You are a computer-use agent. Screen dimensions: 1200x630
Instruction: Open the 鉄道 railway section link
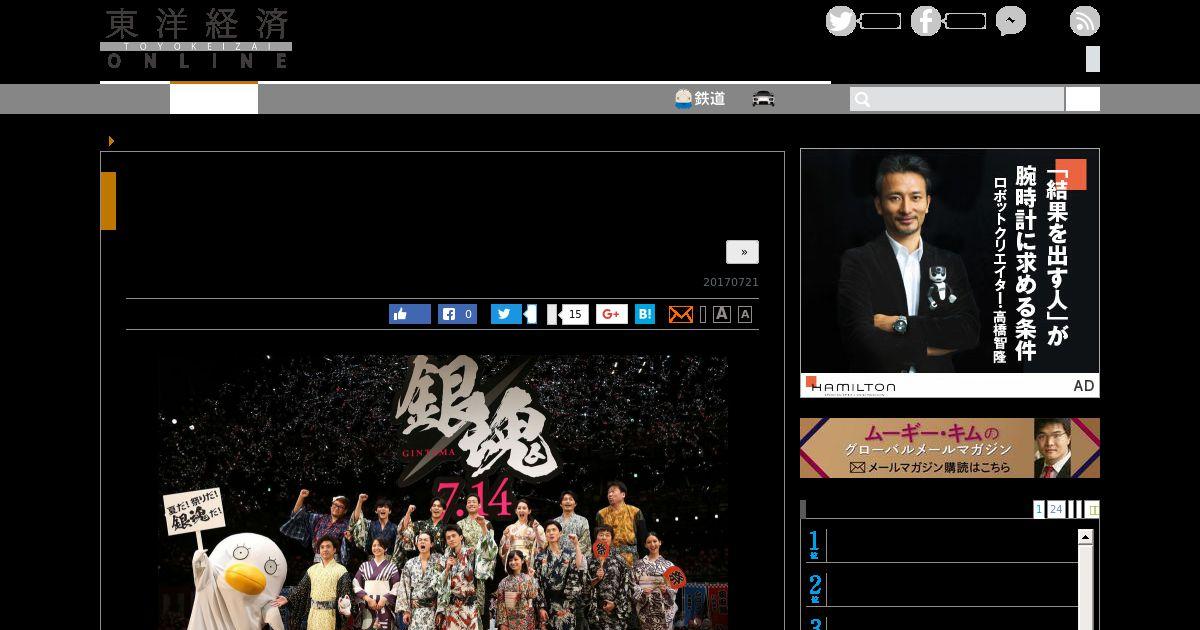[700, 99]
